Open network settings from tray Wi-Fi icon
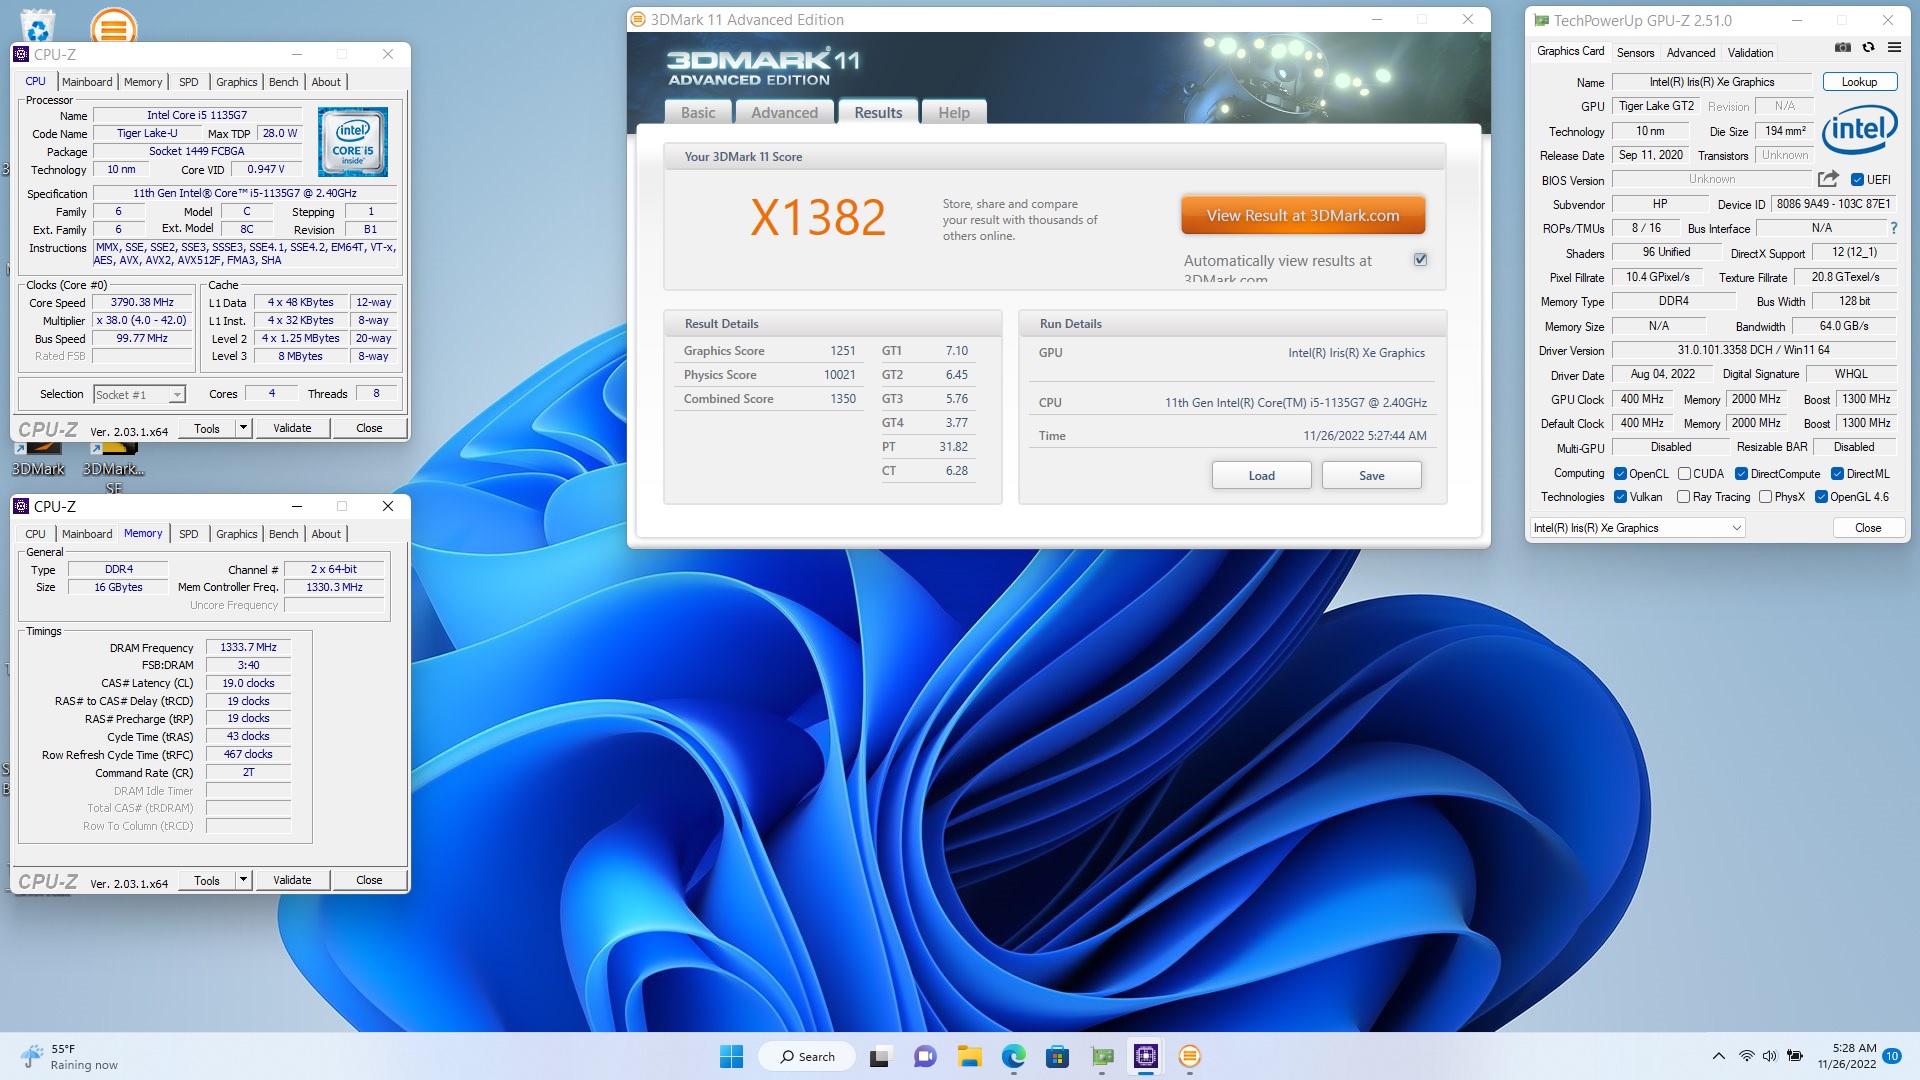Screen dimensions: 1920x1080 (x=1746, y=1056)
